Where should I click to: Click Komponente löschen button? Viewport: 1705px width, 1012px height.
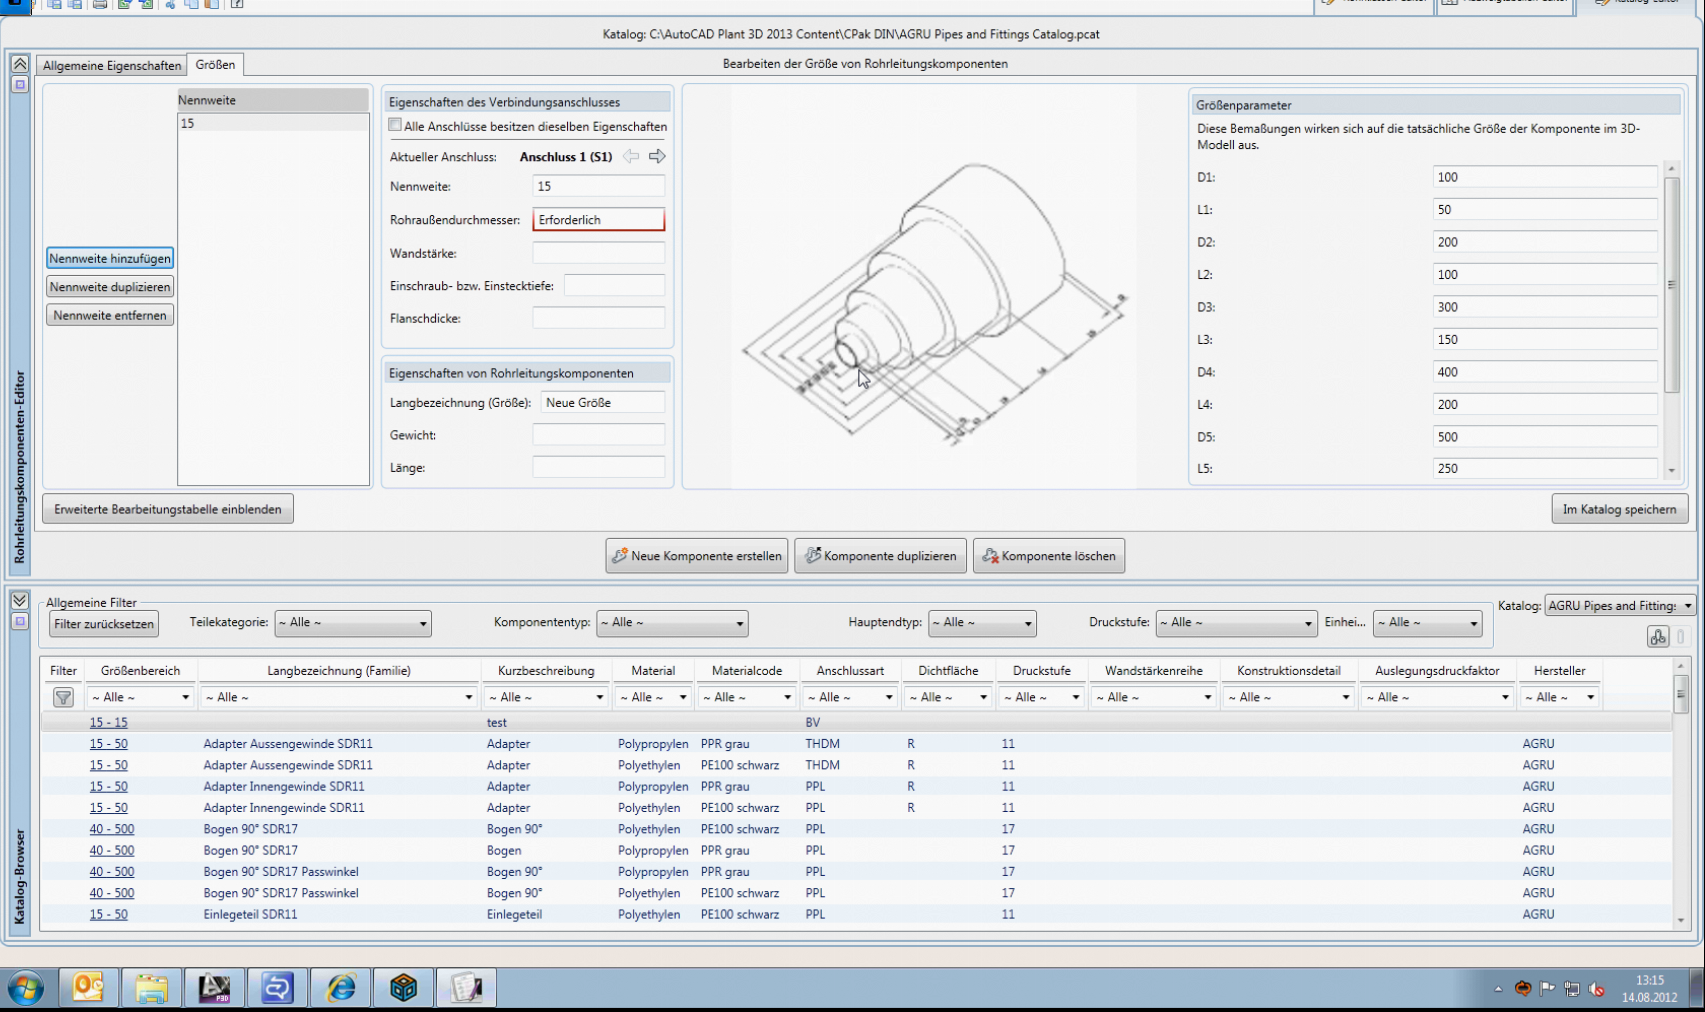point(1049,556)
